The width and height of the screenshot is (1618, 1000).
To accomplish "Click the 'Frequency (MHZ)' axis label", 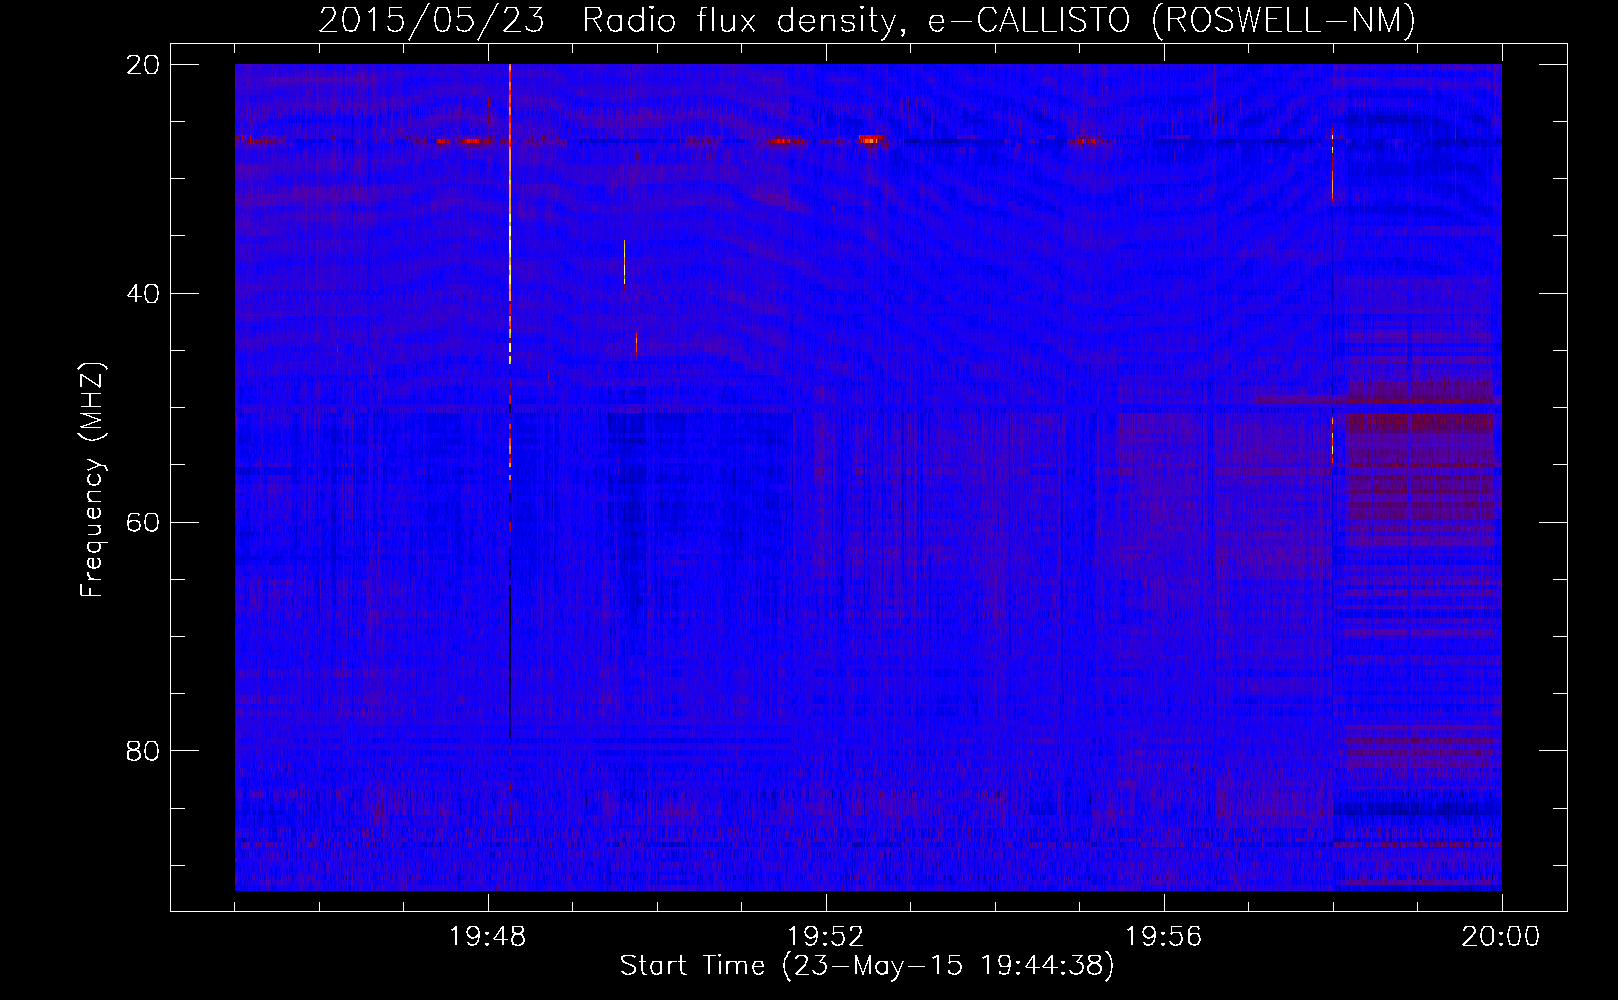I will tap(92, 481).
